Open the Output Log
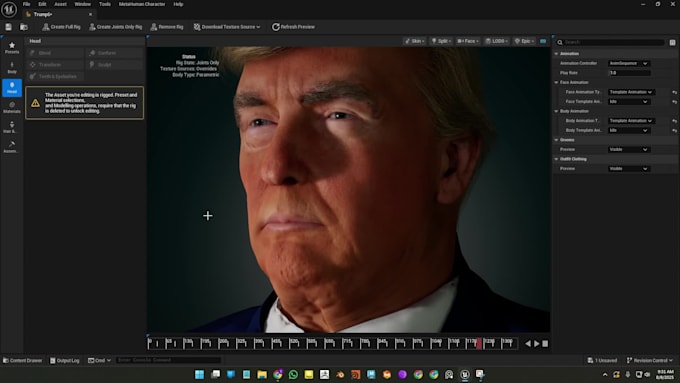Viewport: 680px width, 383px height. [65, 360]
